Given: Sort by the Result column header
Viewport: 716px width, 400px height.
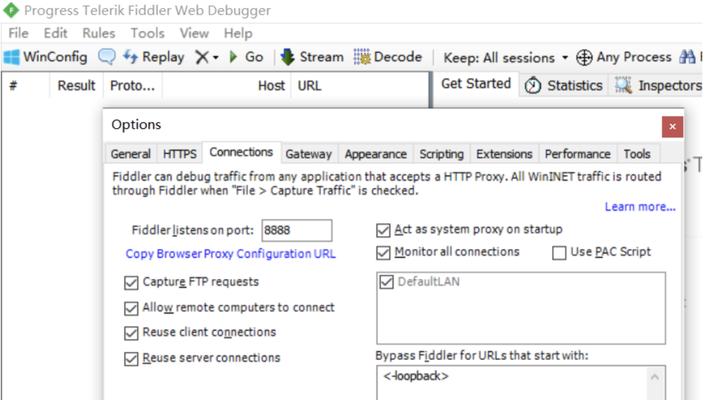Looking at the screenshot, I should (76, 85).
